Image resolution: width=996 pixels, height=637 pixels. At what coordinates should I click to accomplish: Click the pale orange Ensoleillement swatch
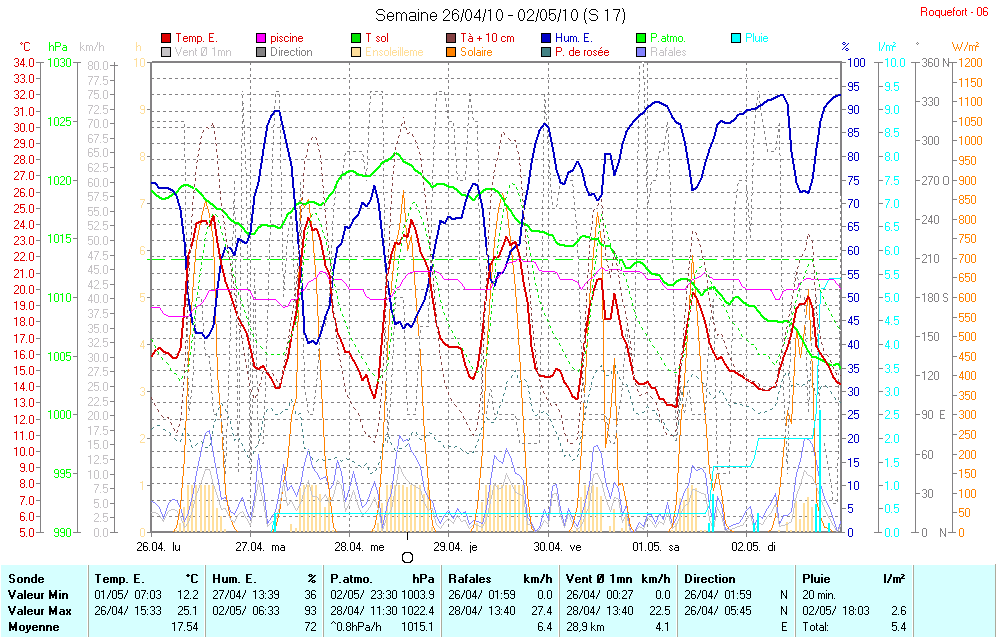[x=356, y=52]
